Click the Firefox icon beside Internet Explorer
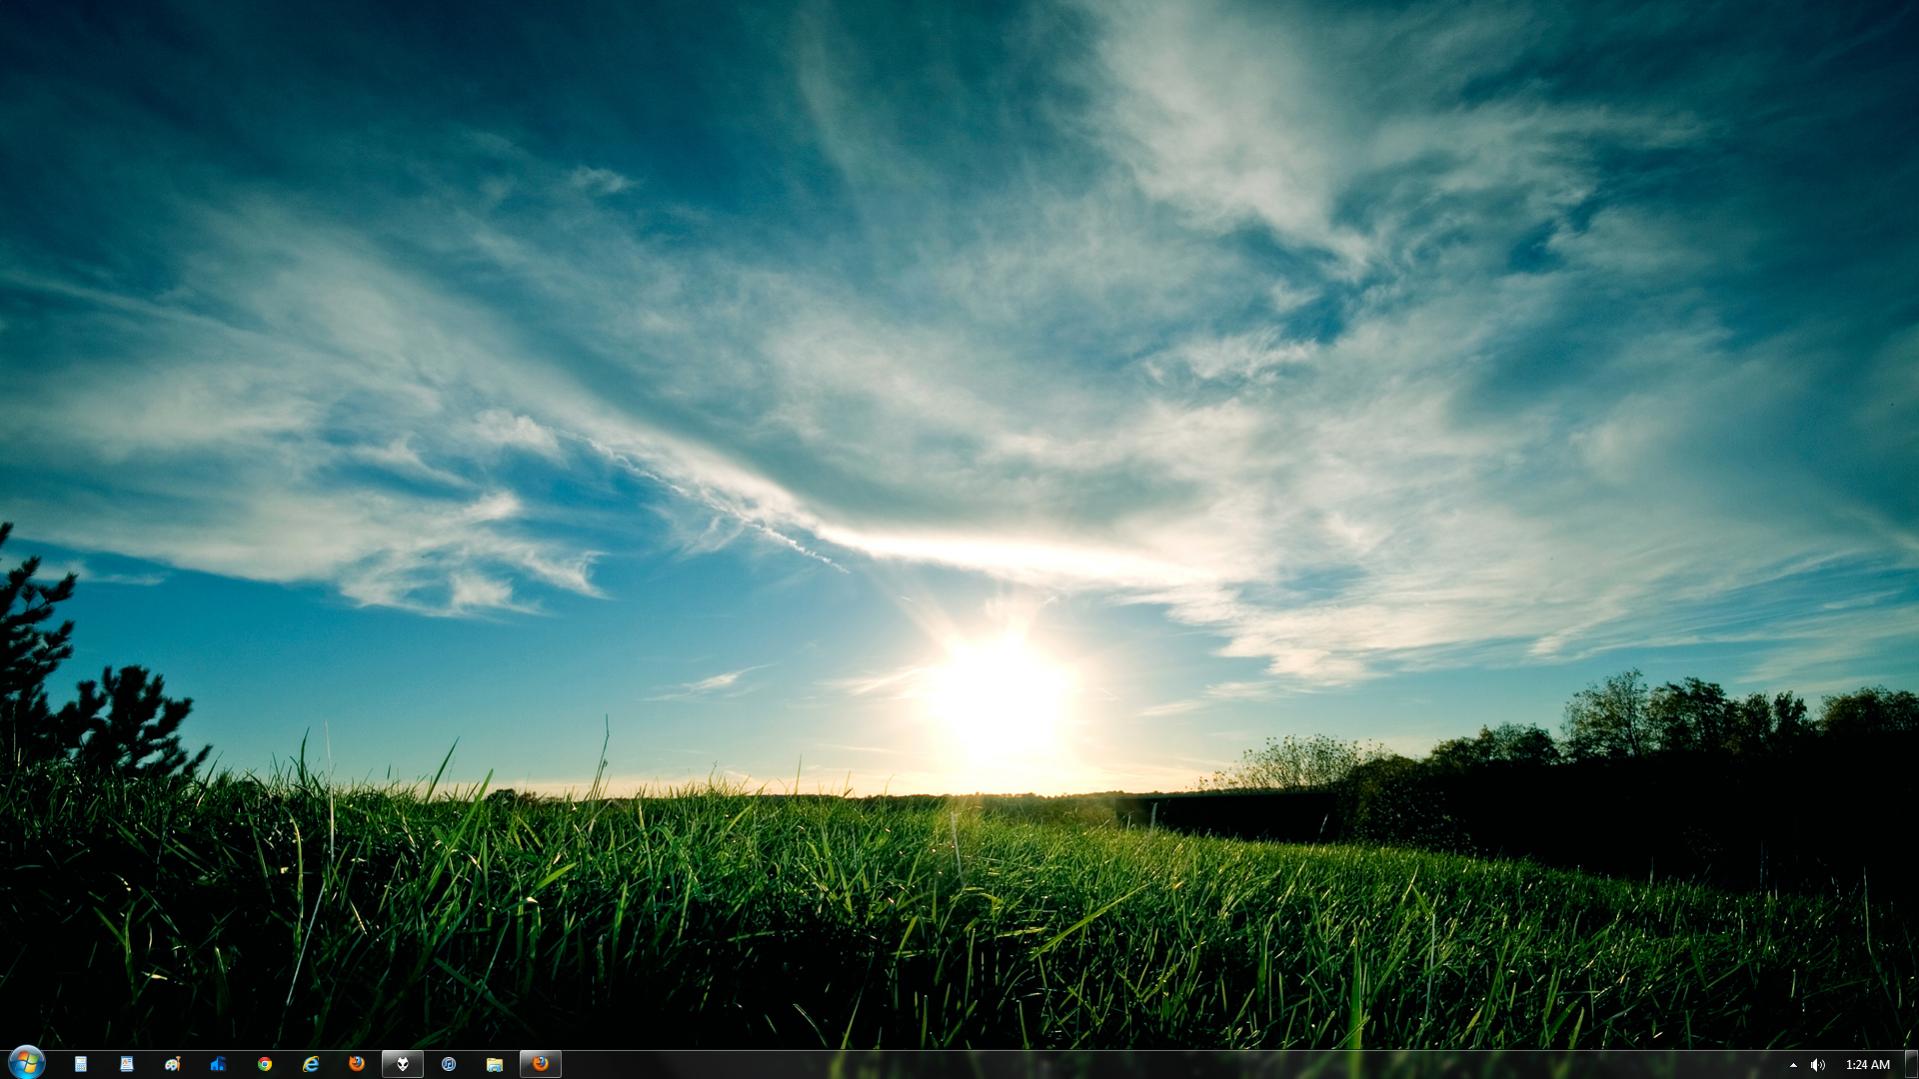This screenshot has width=1919, height=1079. [356, 1064]
